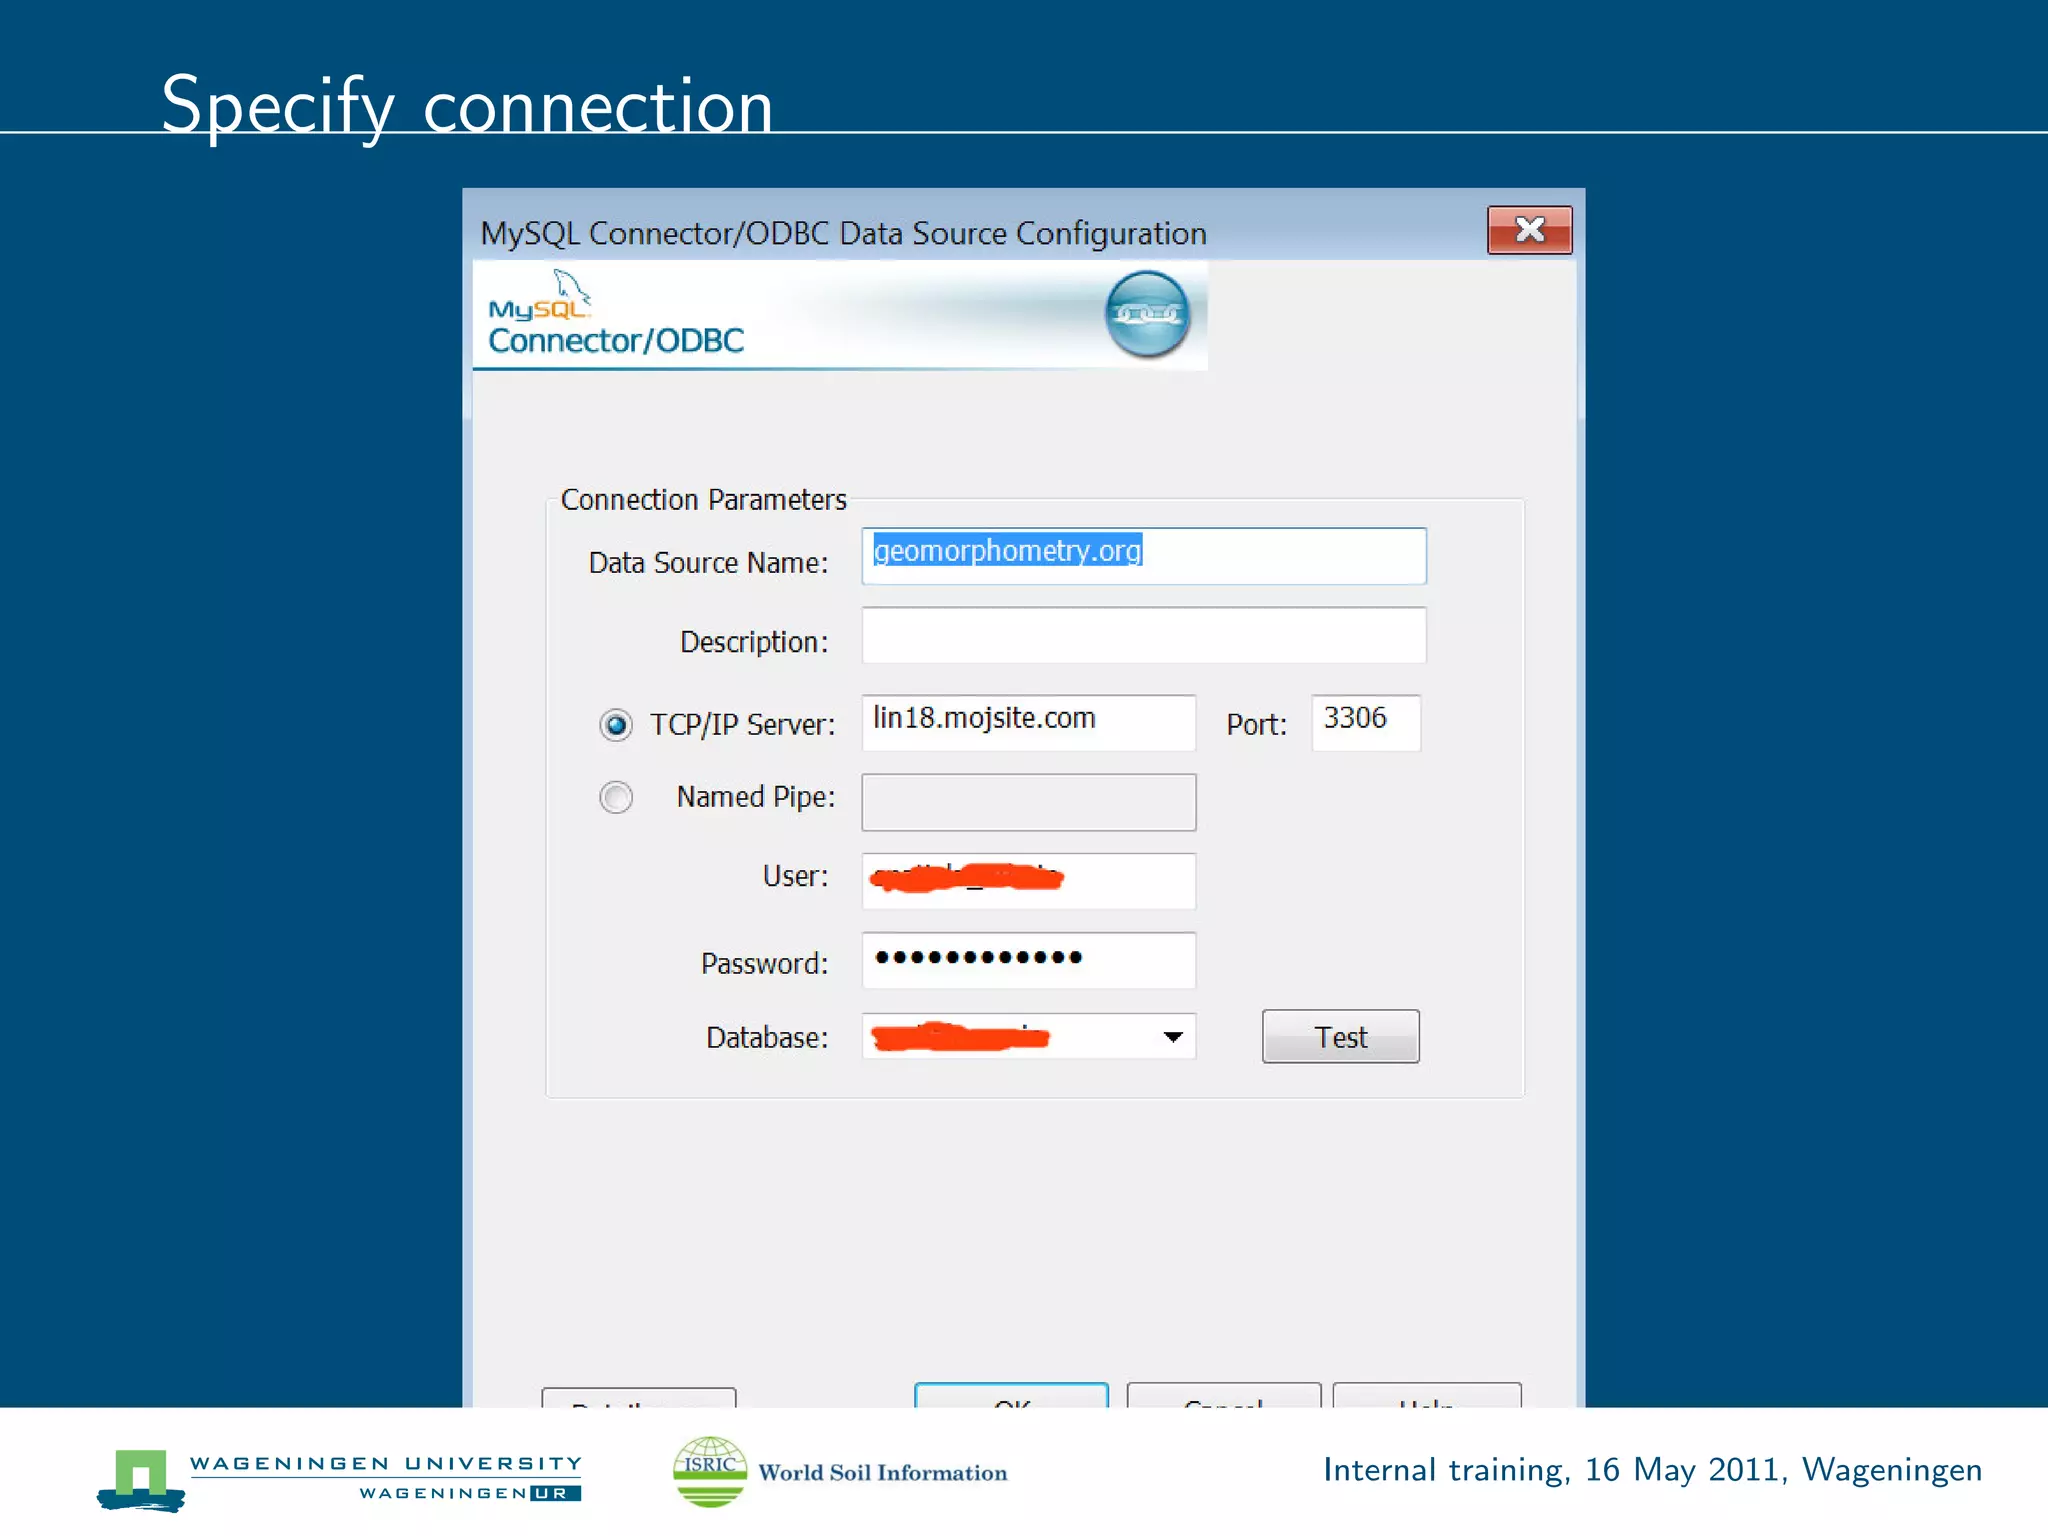Open the Database dropdown arrow
Viewport: 2048px width, 1536px height.
[x=1173, y=1037]
